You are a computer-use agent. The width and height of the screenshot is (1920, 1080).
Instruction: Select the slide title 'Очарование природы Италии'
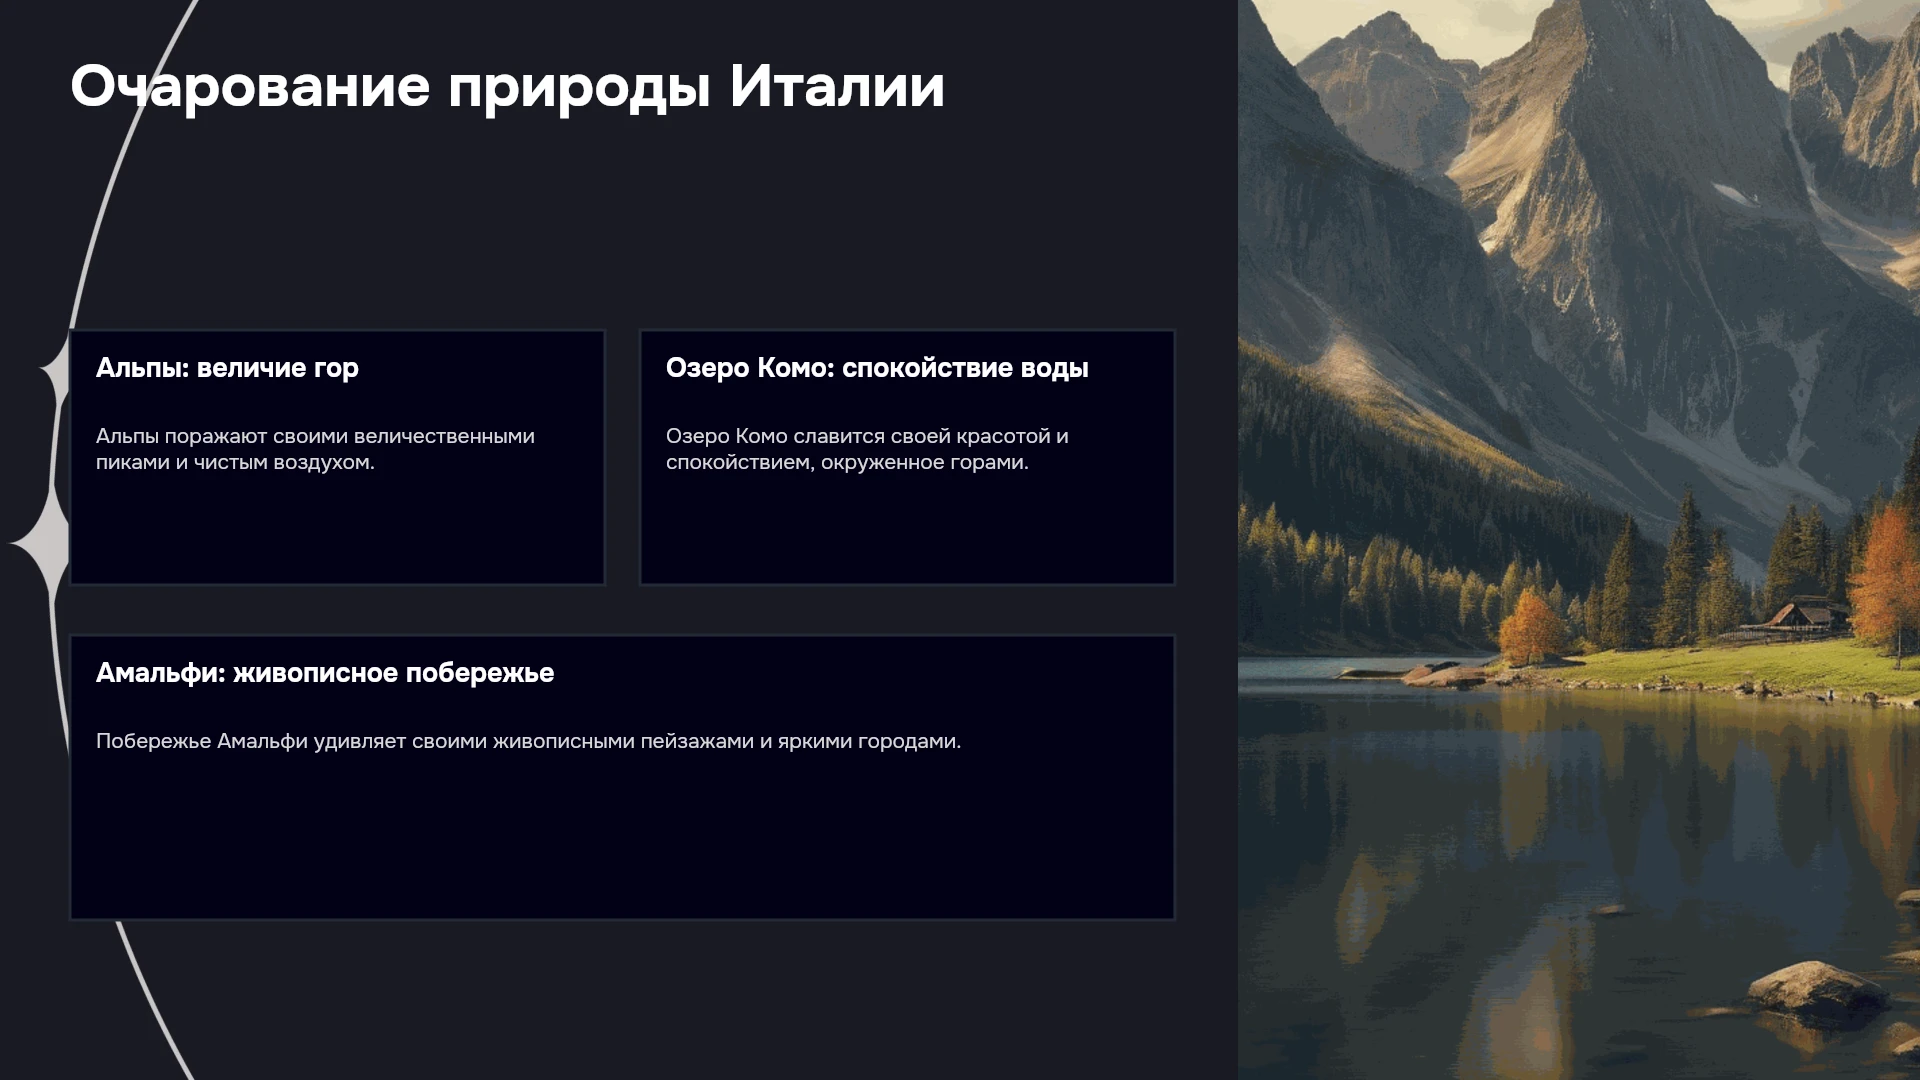coord(507,87)
